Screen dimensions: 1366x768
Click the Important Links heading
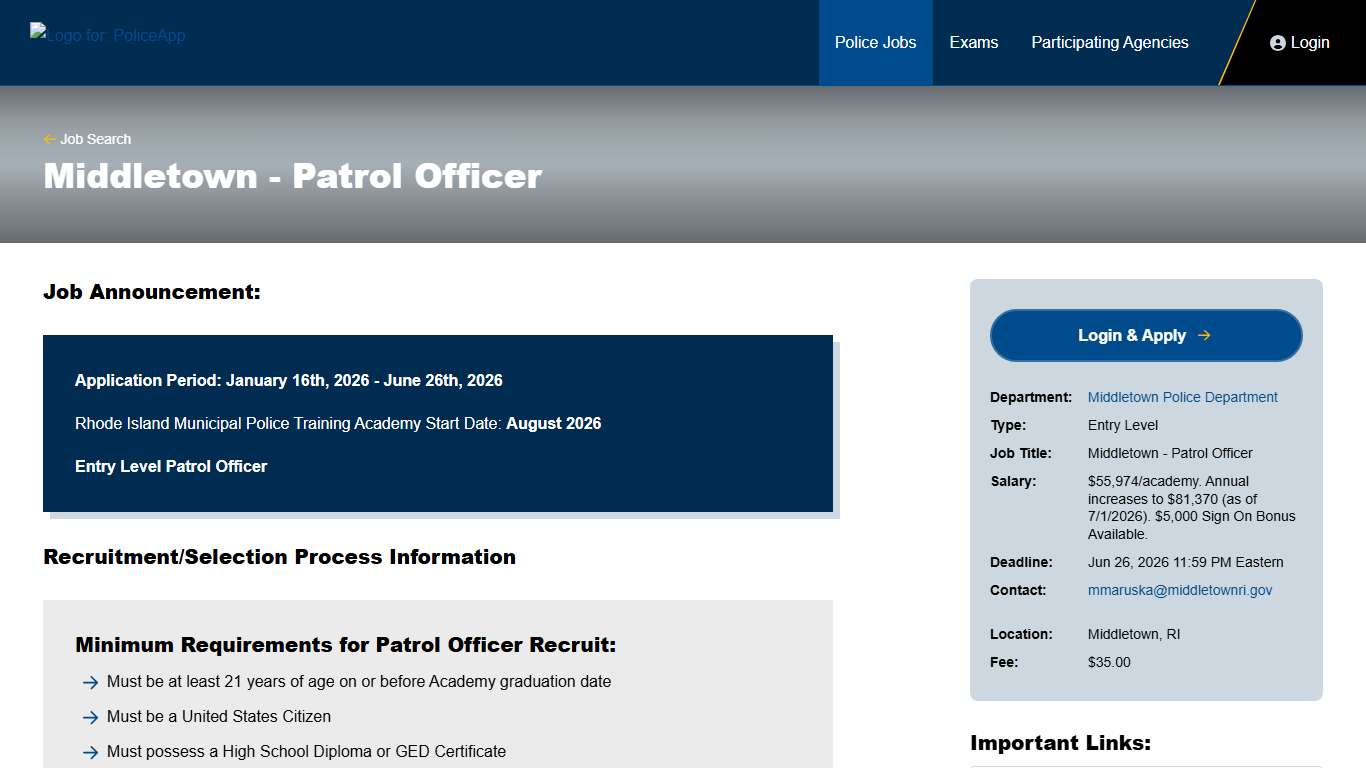click(1060, 742)
